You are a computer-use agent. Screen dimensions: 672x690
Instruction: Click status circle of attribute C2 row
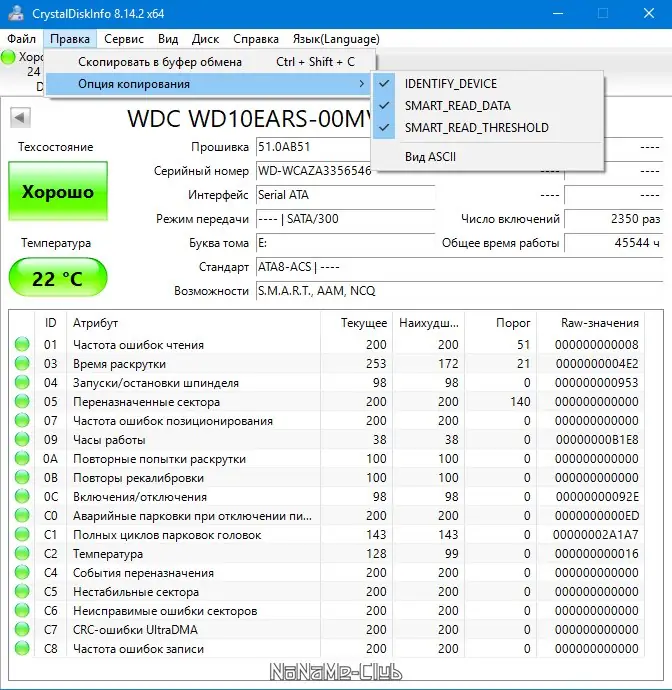click(x=22, y=554)
